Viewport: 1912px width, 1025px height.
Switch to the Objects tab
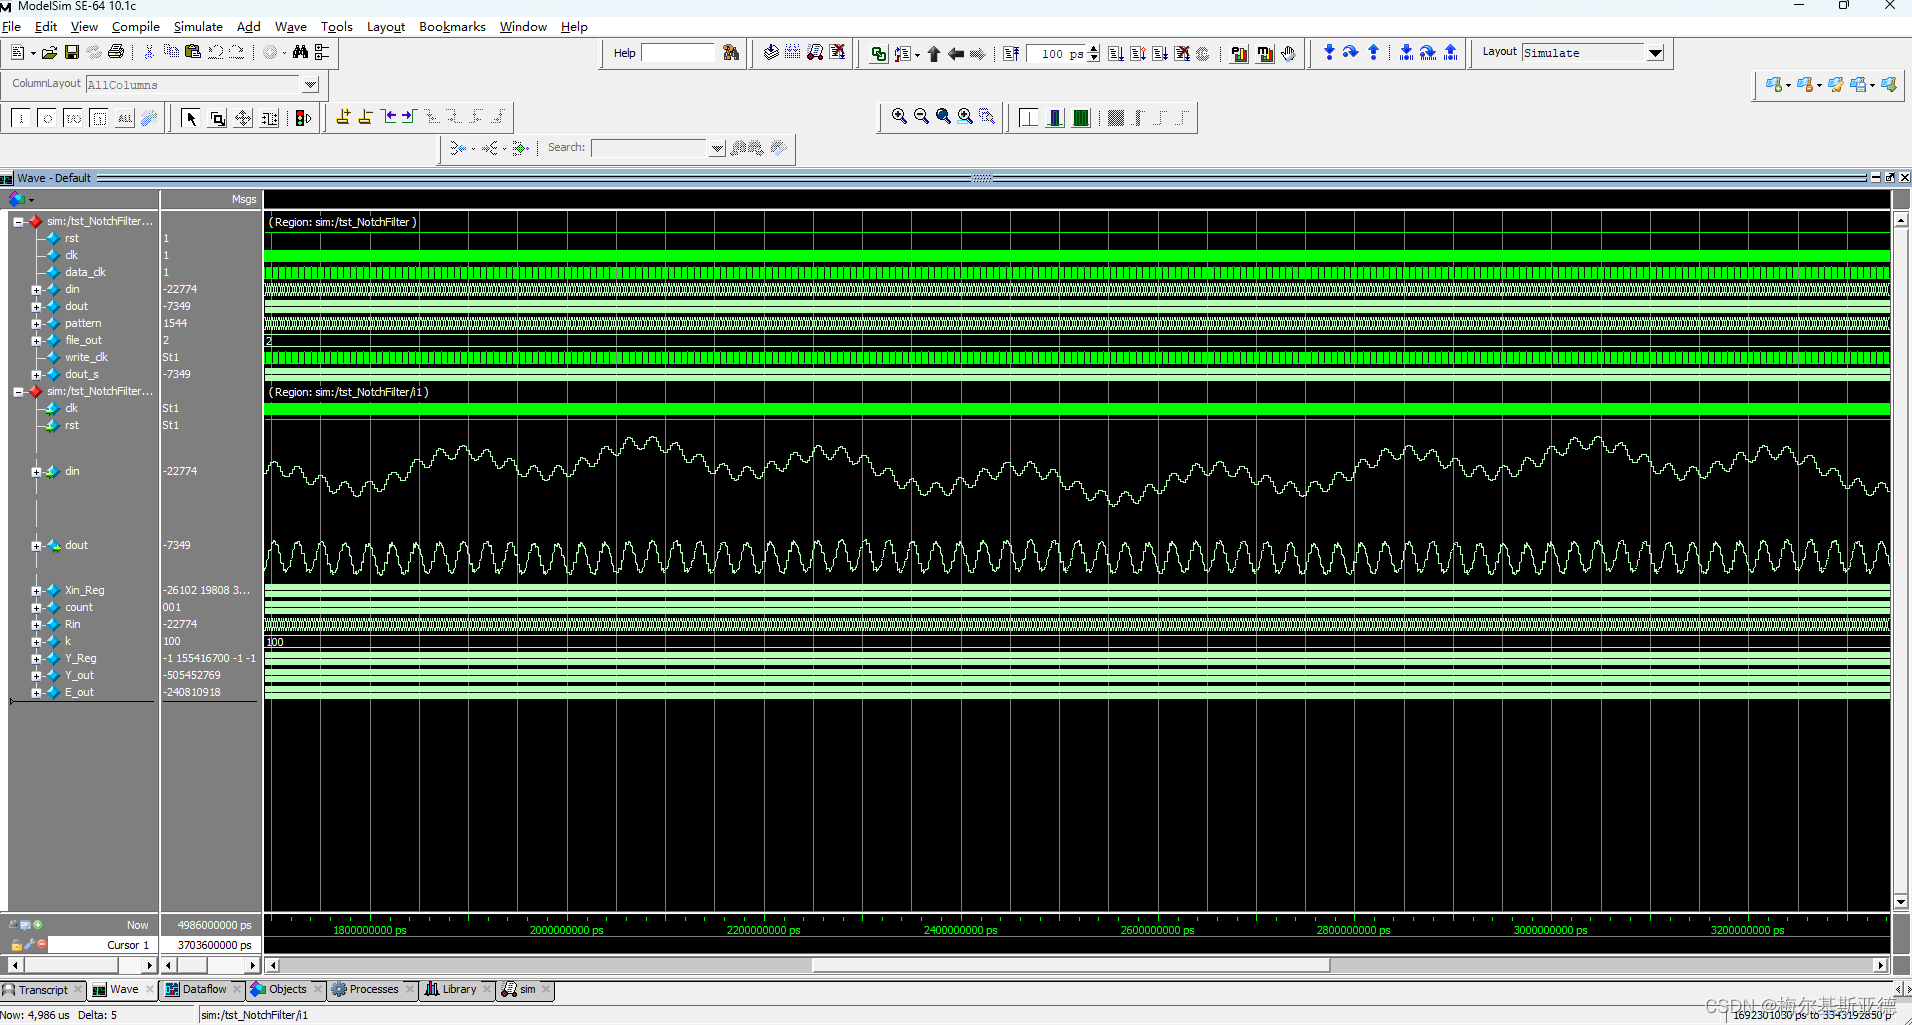288,990
